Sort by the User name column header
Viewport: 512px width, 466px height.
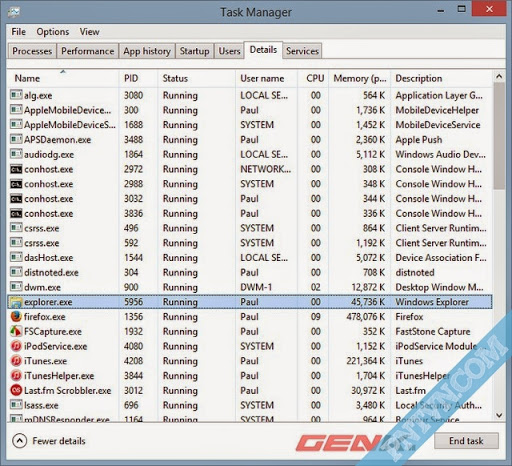tap(266, 78)
